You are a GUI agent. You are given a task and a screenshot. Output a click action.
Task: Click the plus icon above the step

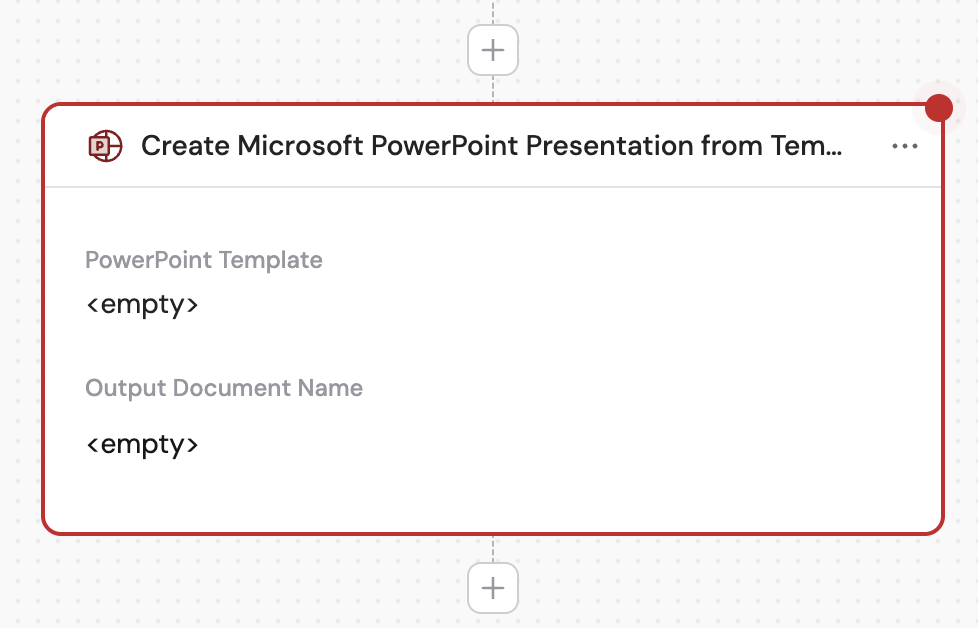(492, 49)
